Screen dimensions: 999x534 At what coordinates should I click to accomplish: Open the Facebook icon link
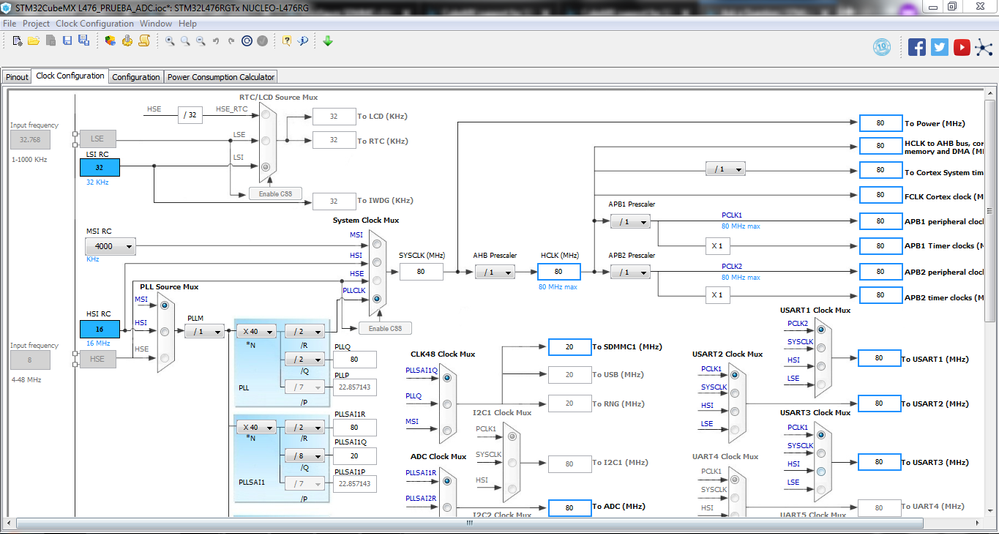[917, 47]
